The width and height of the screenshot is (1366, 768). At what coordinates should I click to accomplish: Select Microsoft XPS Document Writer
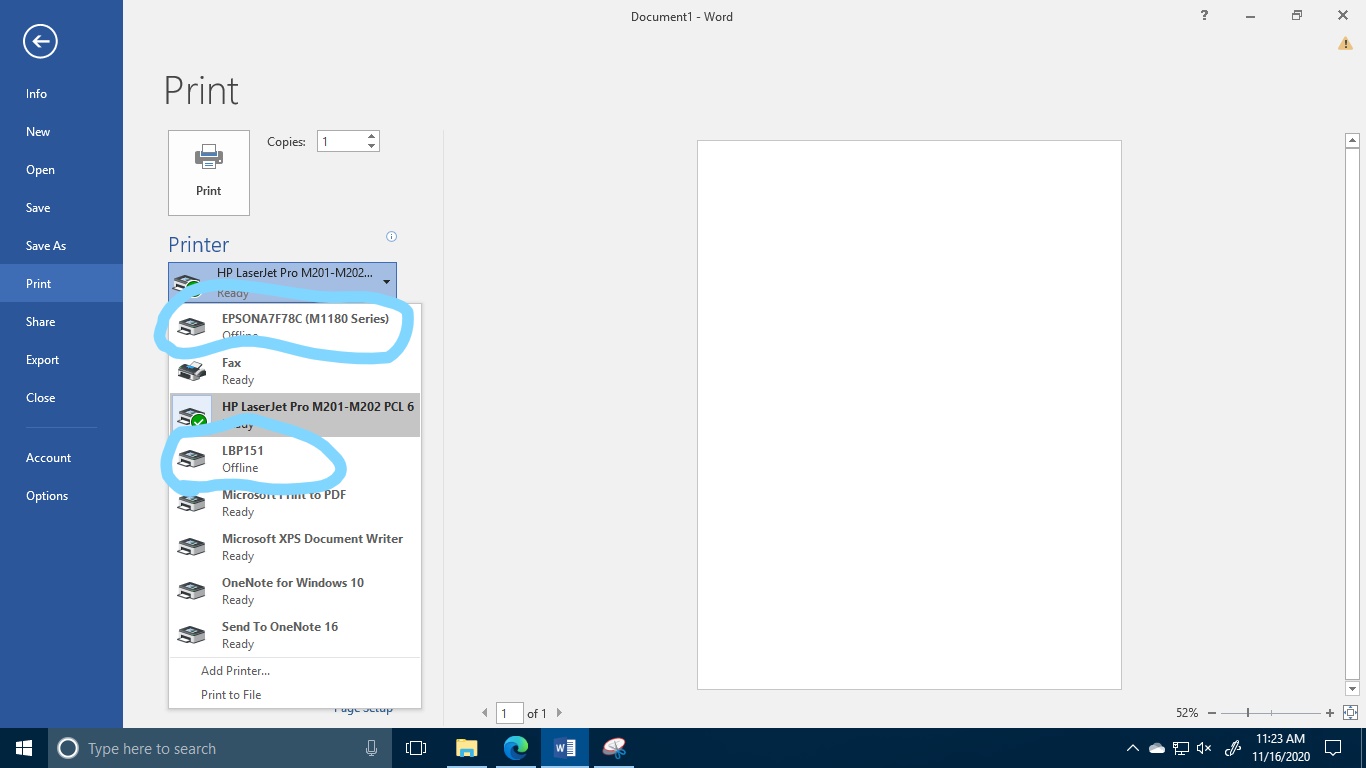pyautogui.click(x=295, y=547)
